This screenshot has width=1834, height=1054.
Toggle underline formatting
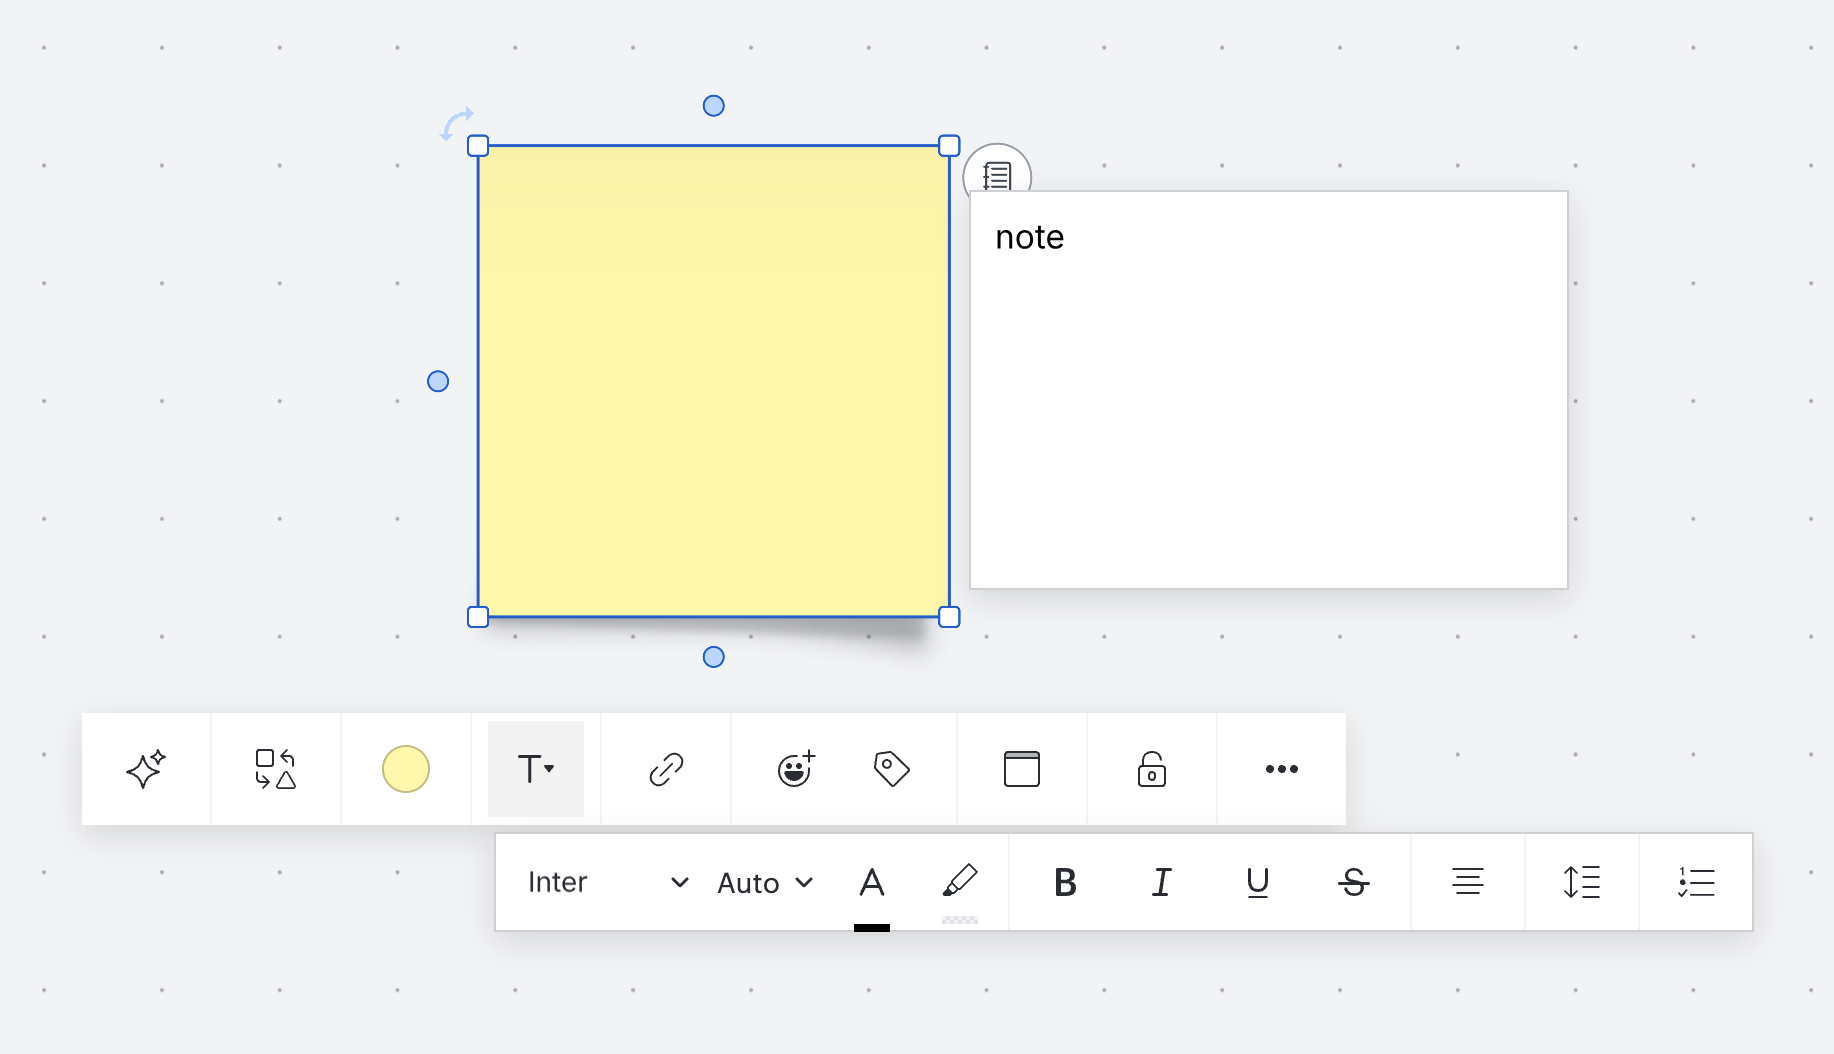pos(1258,882)
